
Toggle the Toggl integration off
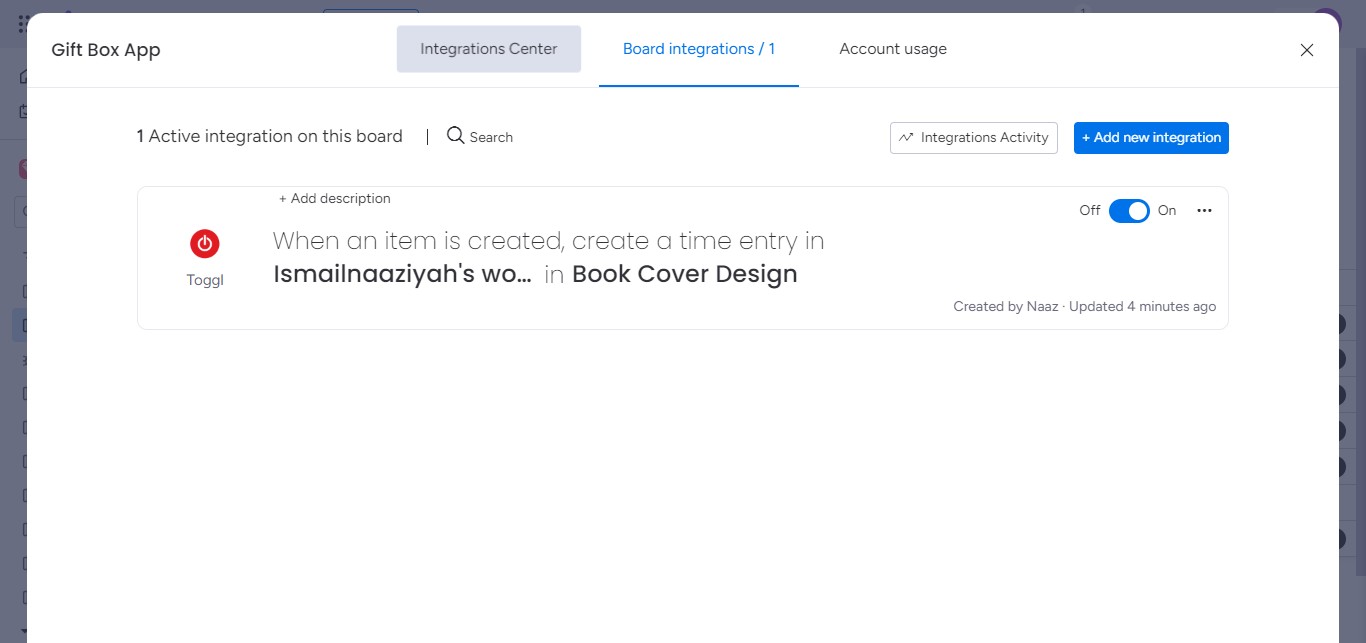click(1129, 211)
